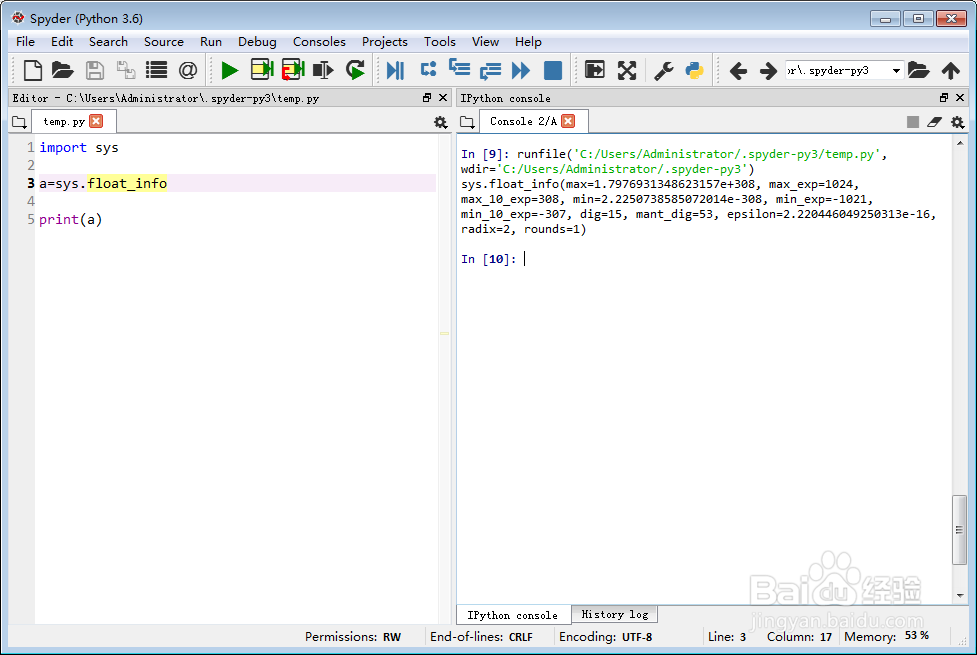
Task: Close the IPython console pane
Action: [x=960, y=98]
